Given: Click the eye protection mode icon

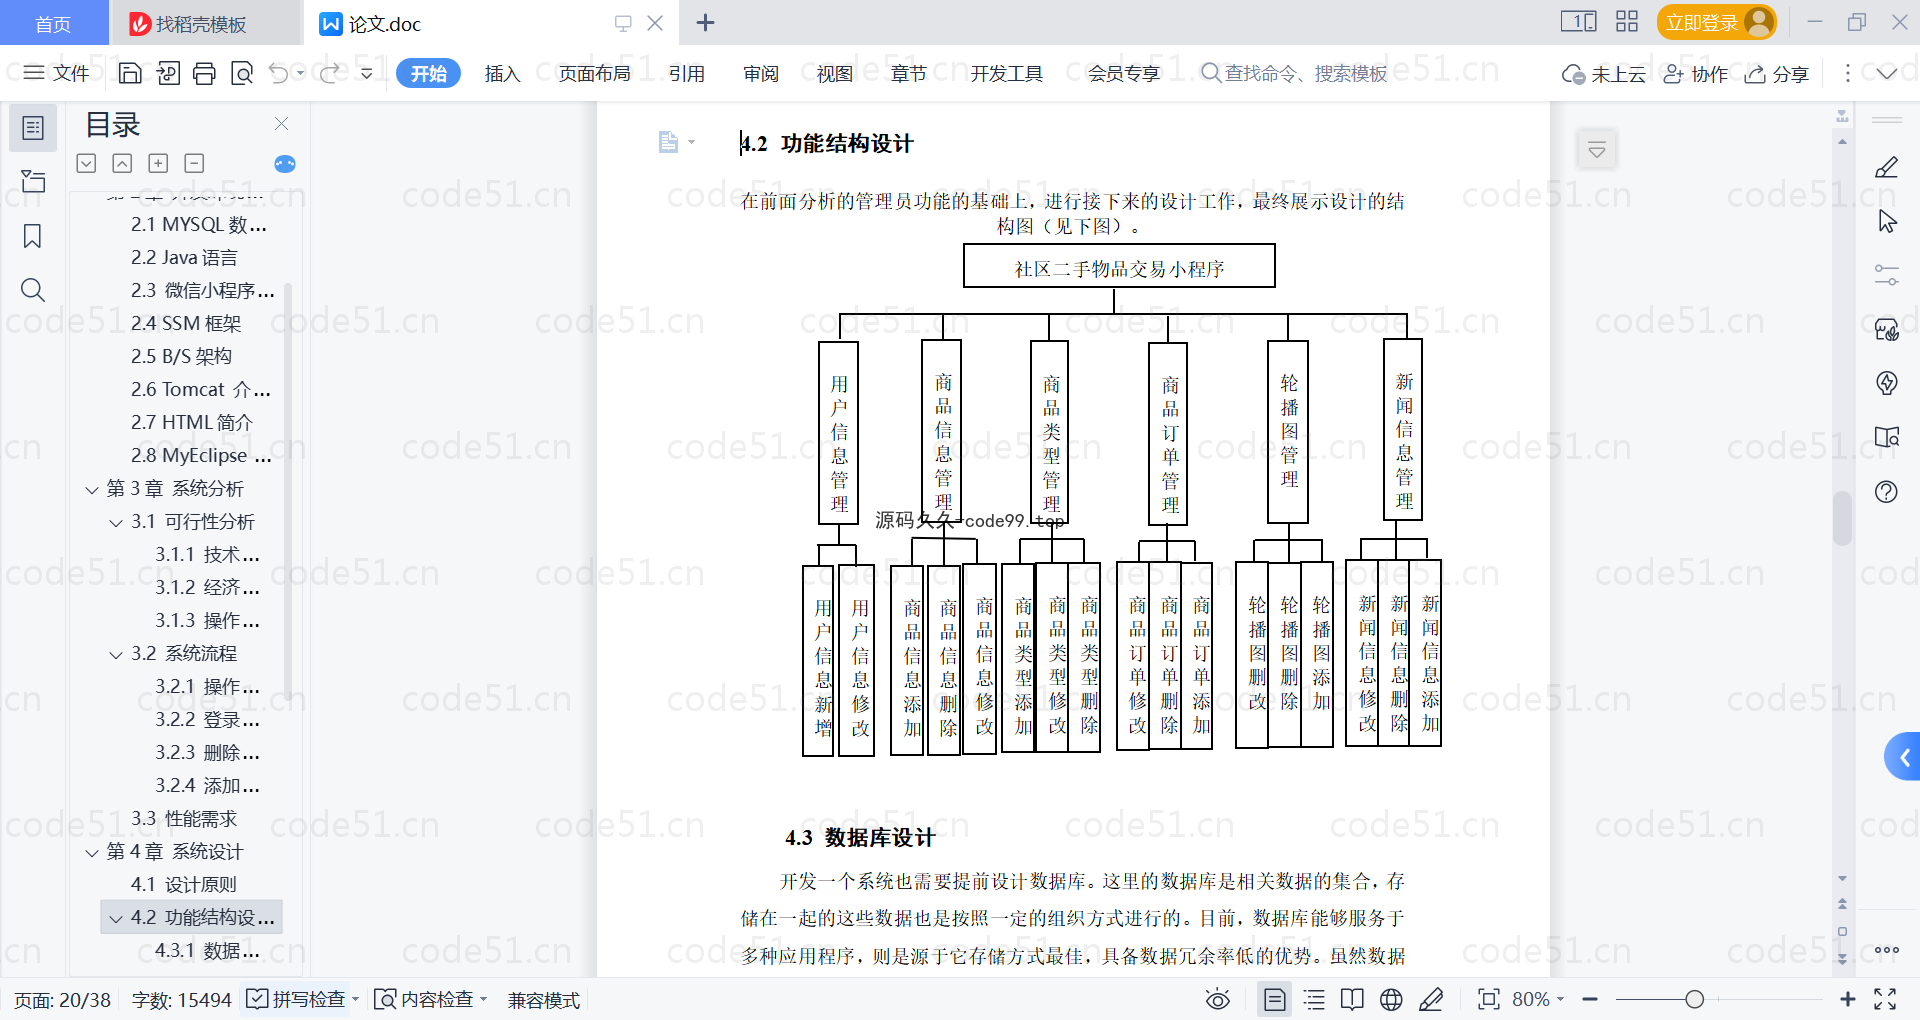Looking at the screenshot, I should (1217, 999).
